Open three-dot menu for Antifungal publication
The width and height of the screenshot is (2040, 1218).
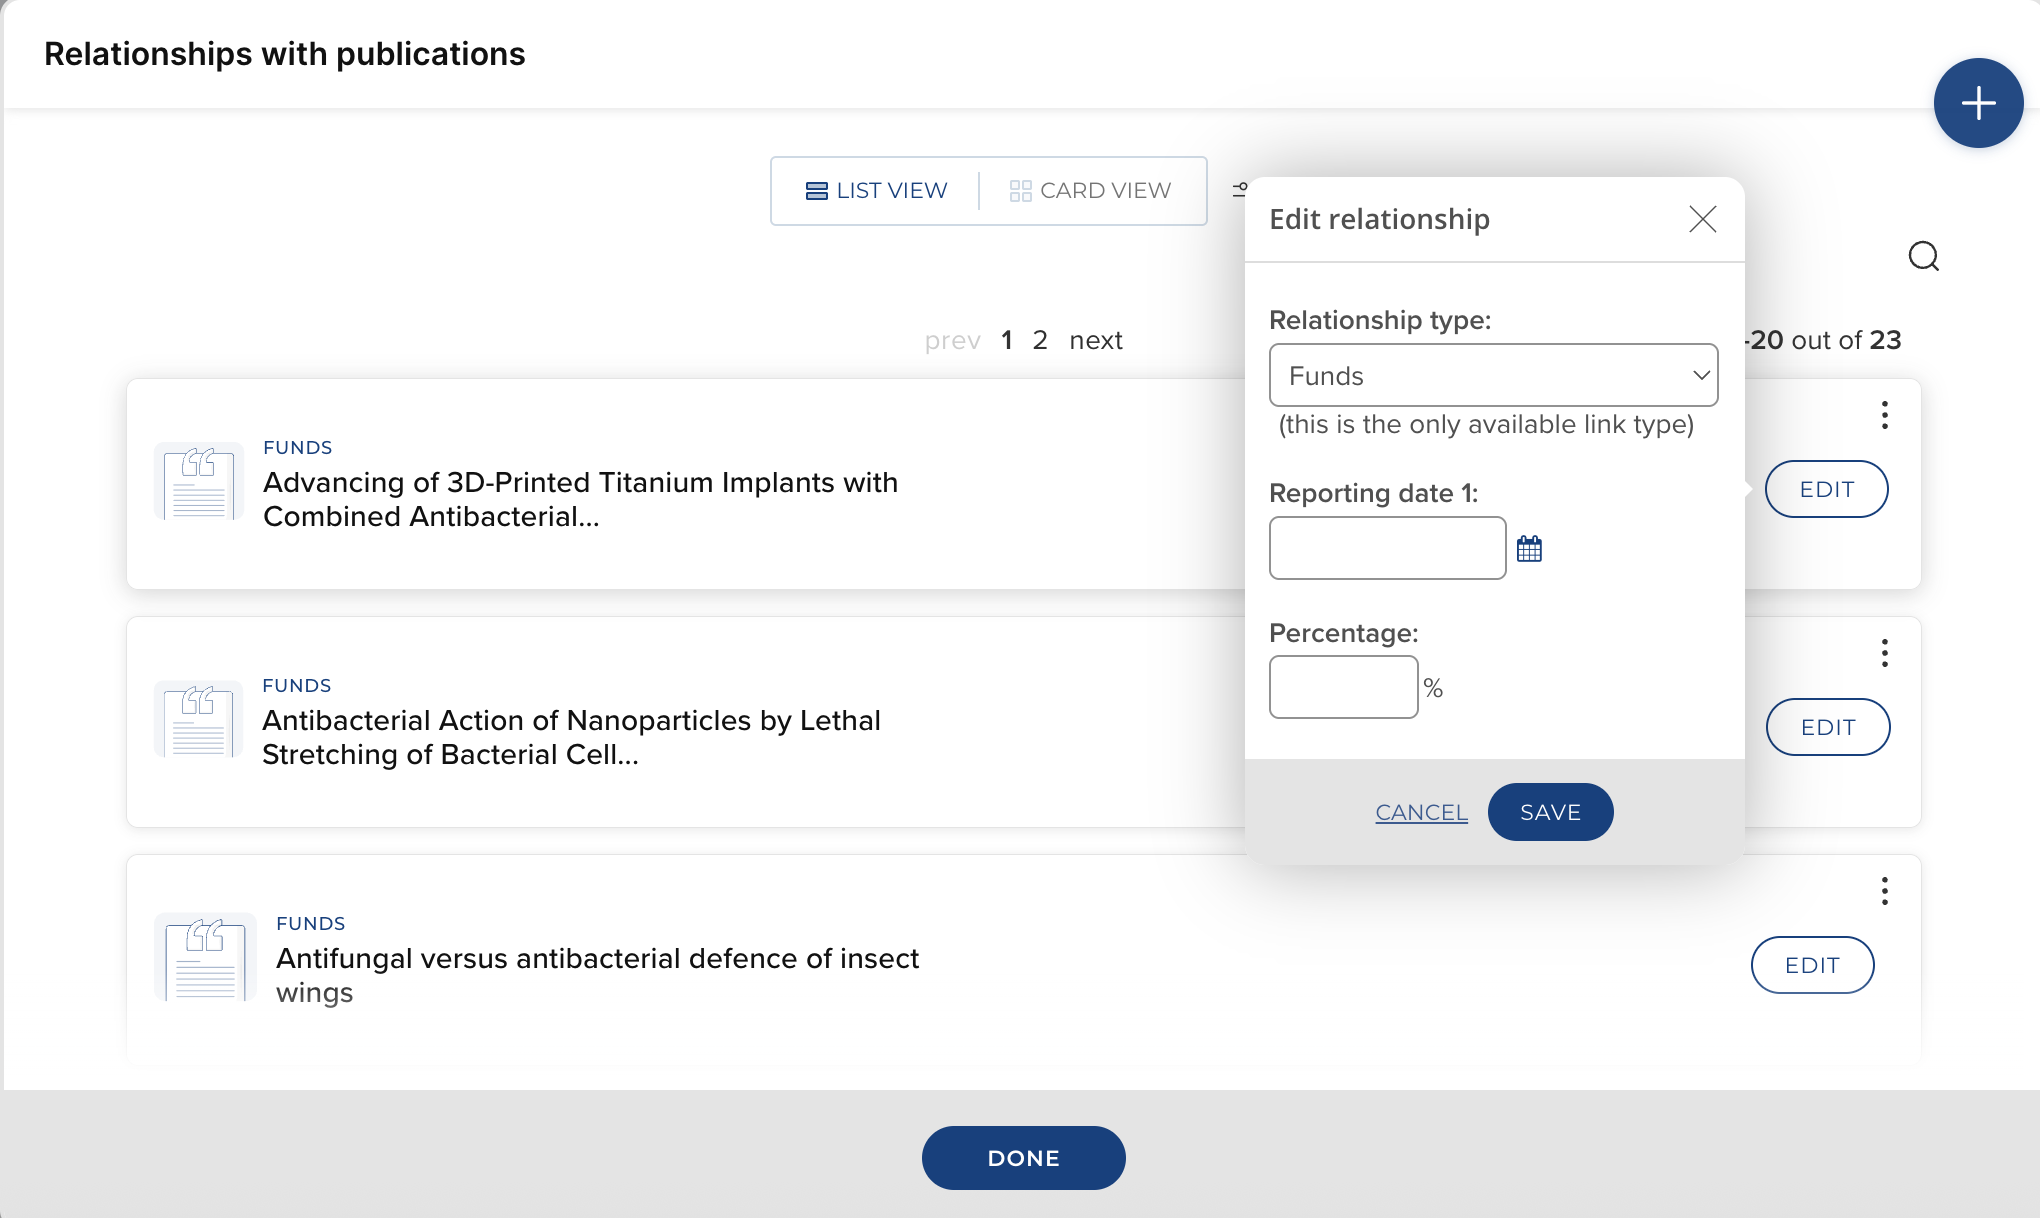click(x=1884, y=891)
